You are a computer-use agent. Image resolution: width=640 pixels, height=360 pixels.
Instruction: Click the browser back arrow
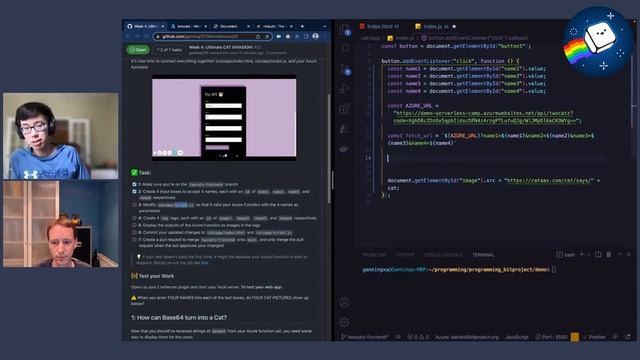(x=128, y=36)
